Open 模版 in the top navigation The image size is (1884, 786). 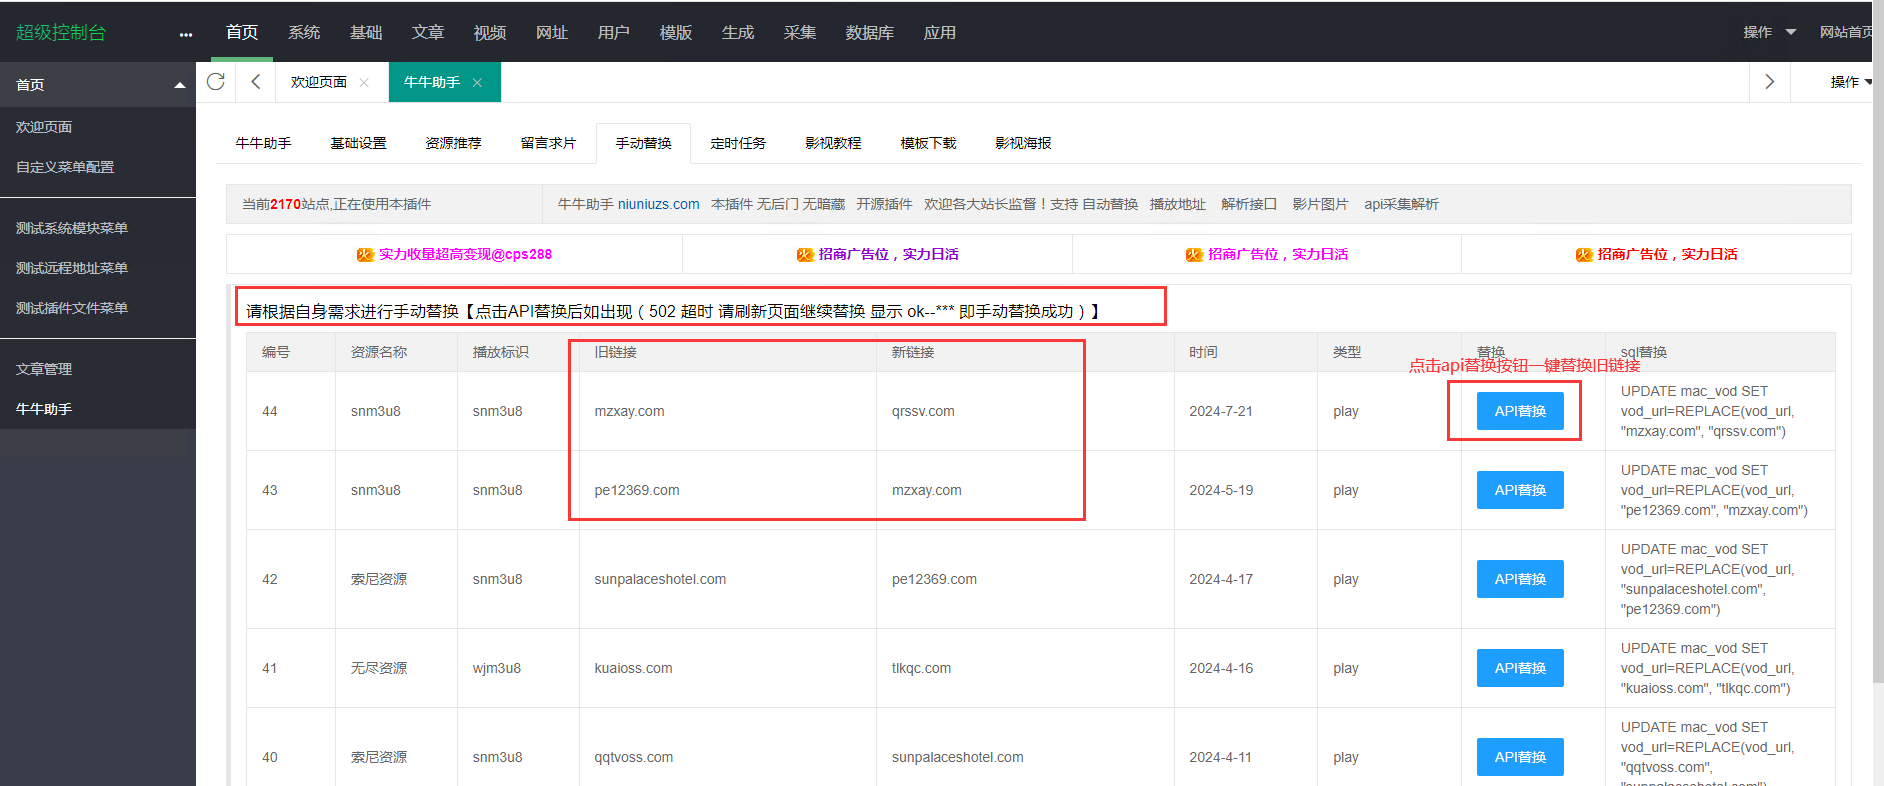[676, 32]
